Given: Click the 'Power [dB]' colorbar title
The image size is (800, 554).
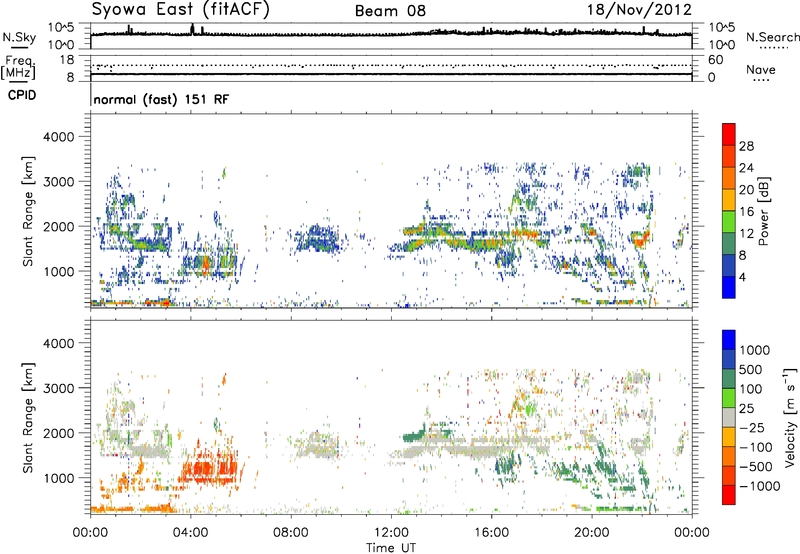Looking at the screenshot, I should (x=763, y=211).
